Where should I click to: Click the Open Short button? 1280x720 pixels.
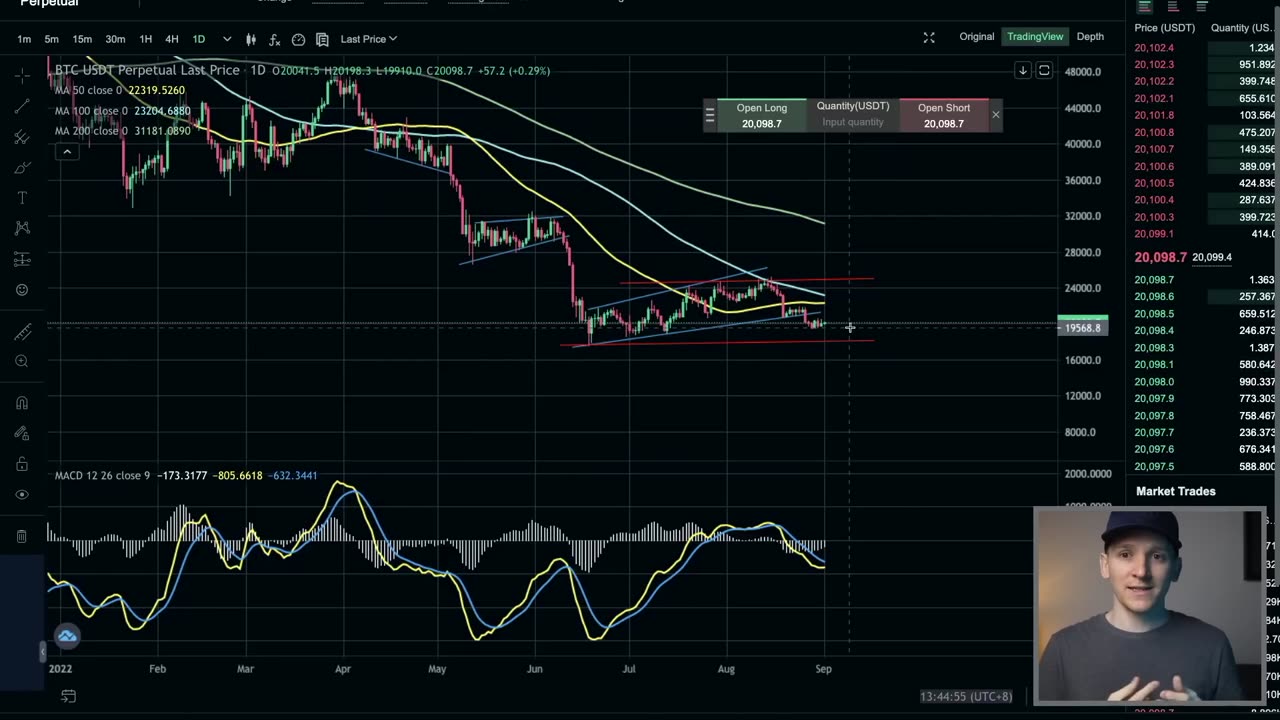click(x=944, y=115)
